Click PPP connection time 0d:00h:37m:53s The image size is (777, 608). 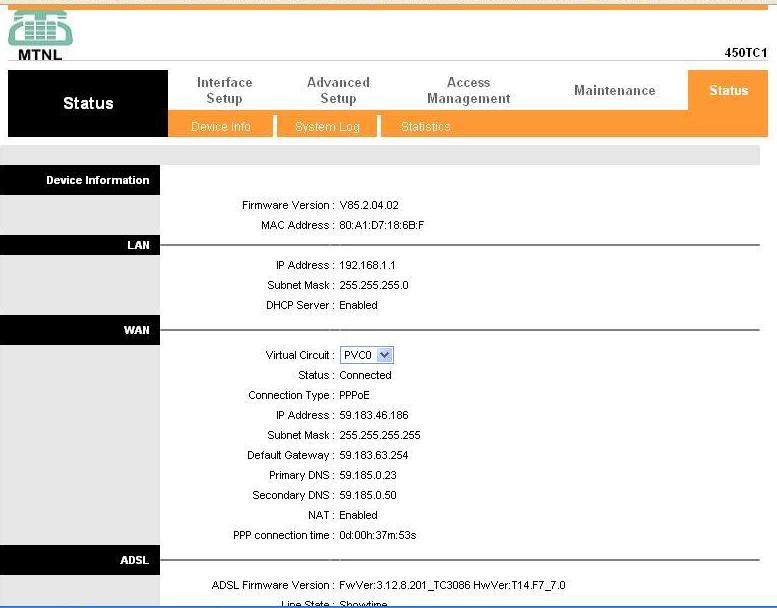(378, 535)
